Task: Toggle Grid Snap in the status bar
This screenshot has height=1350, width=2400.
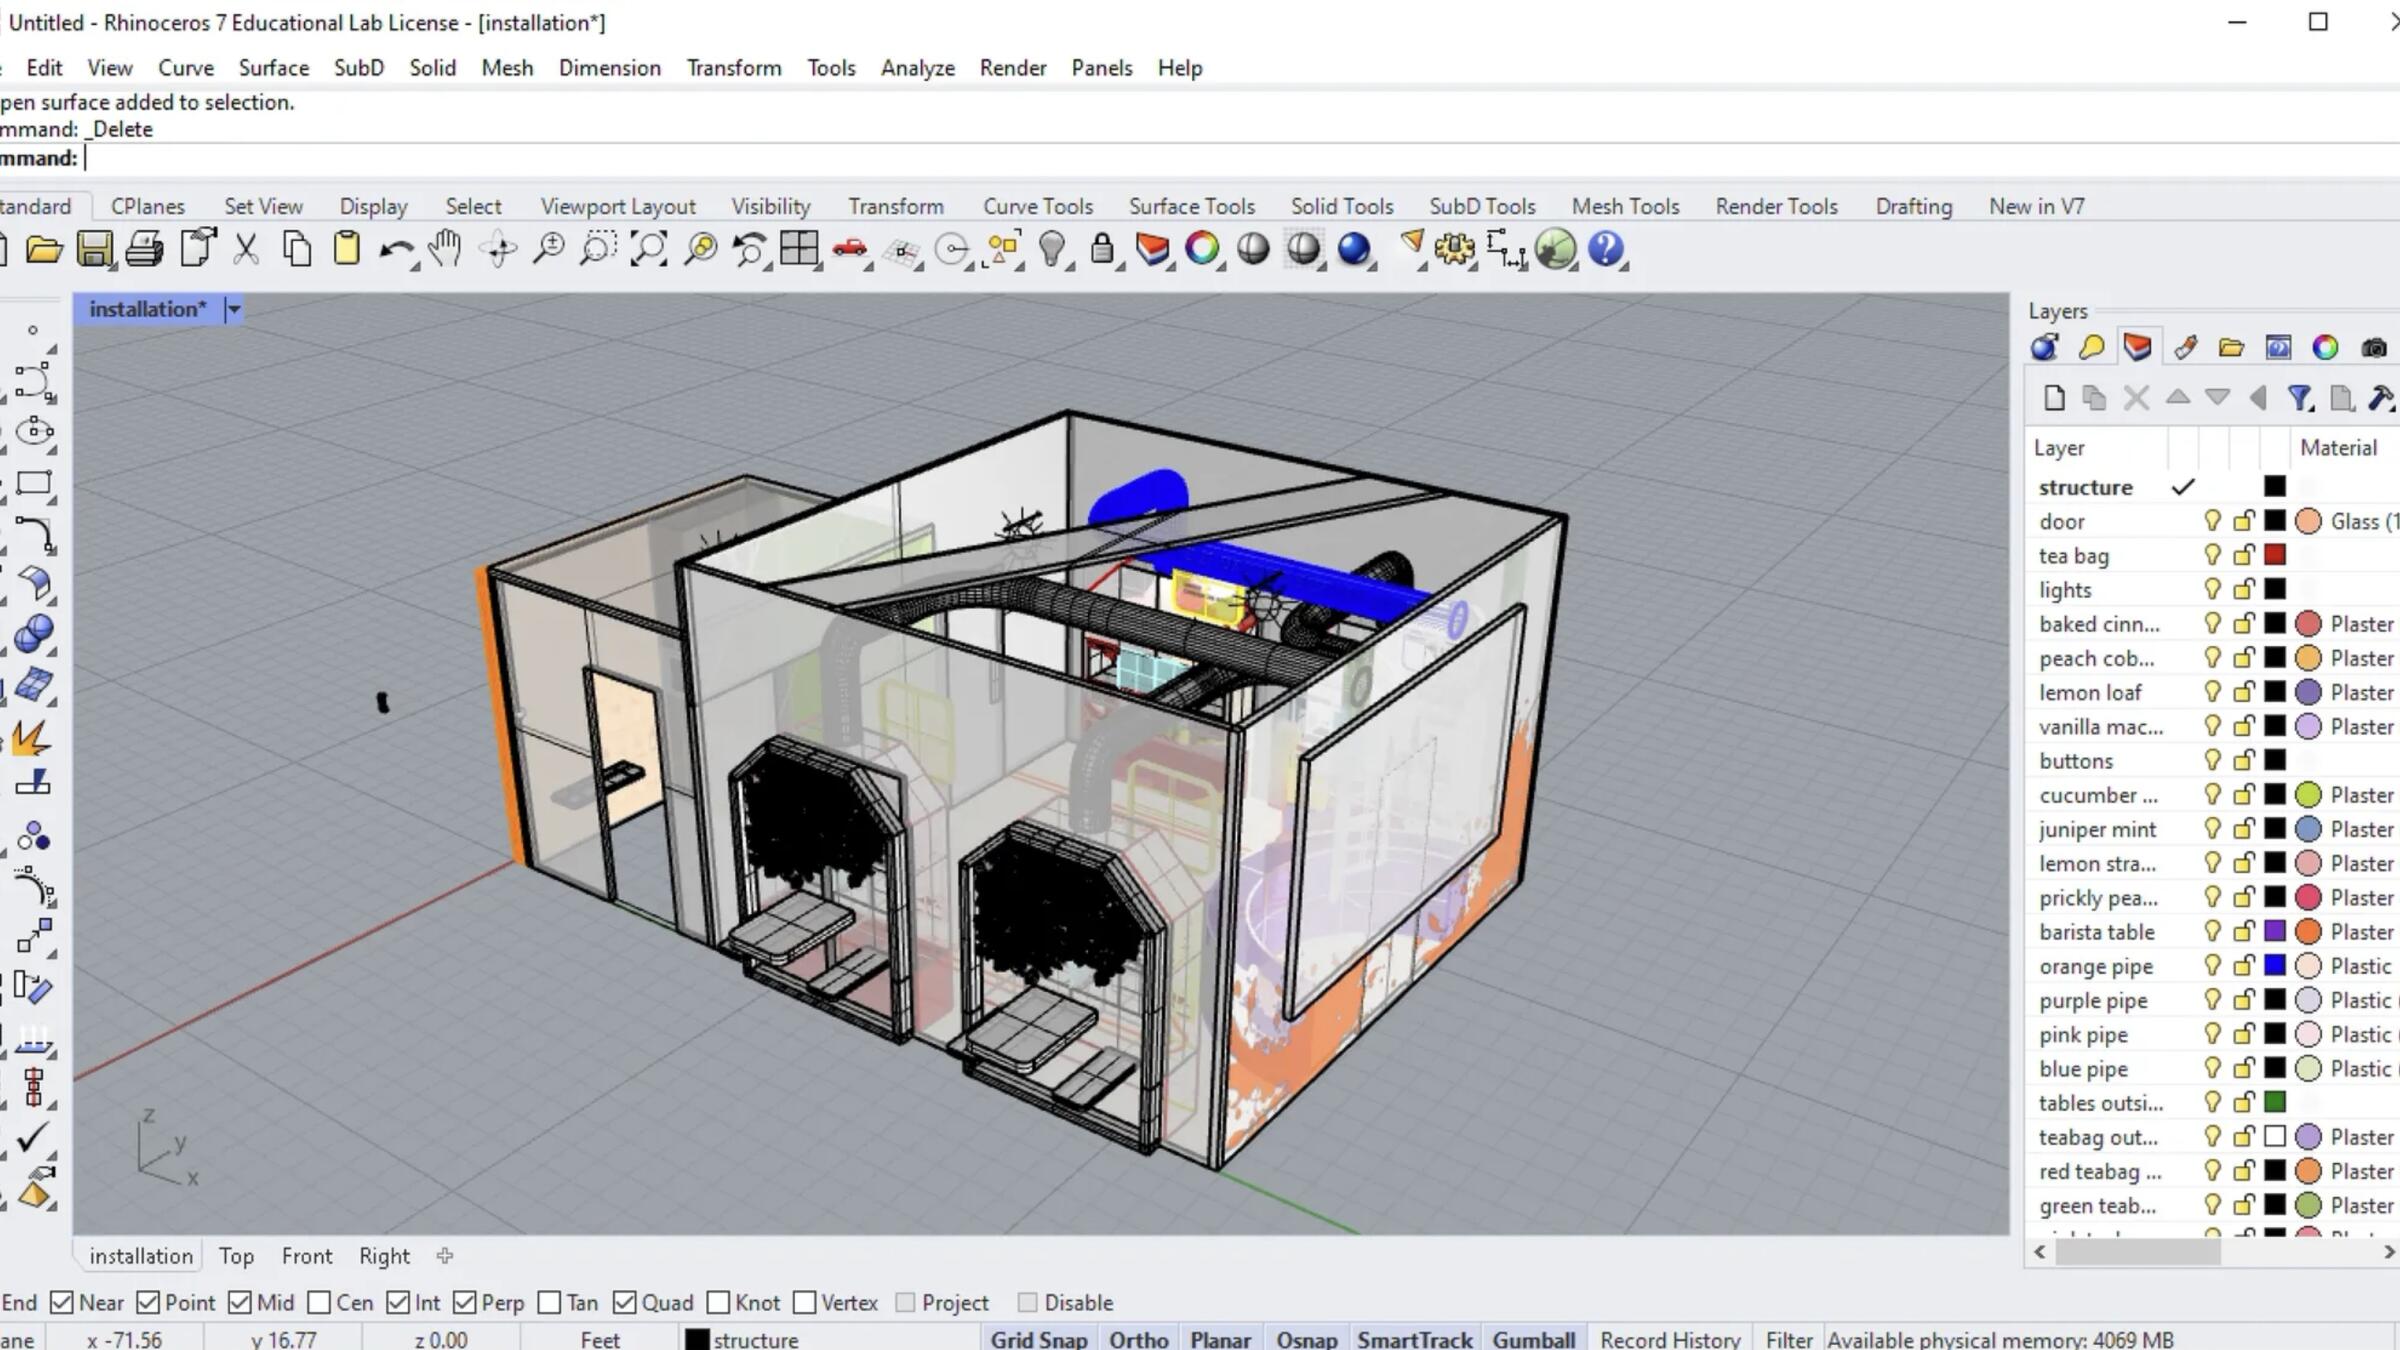Action: (1038, 1339)
